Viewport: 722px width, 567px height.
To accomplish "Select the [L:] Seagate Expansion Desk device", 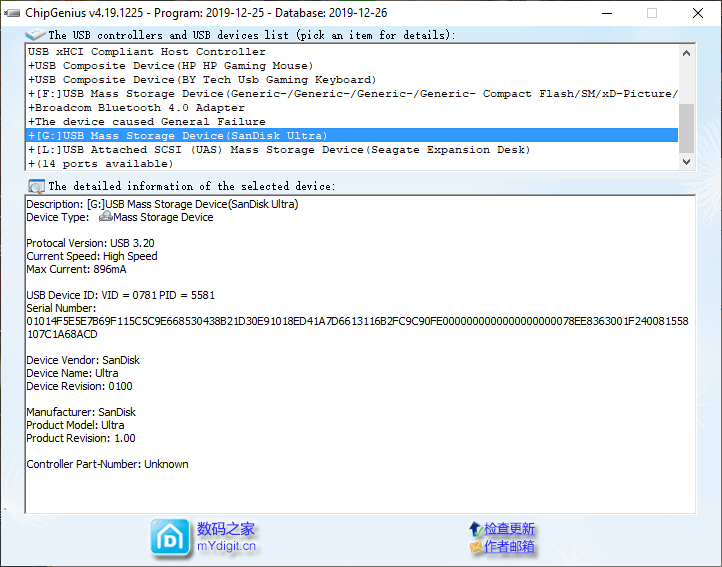I will click(x=352, y=150).
